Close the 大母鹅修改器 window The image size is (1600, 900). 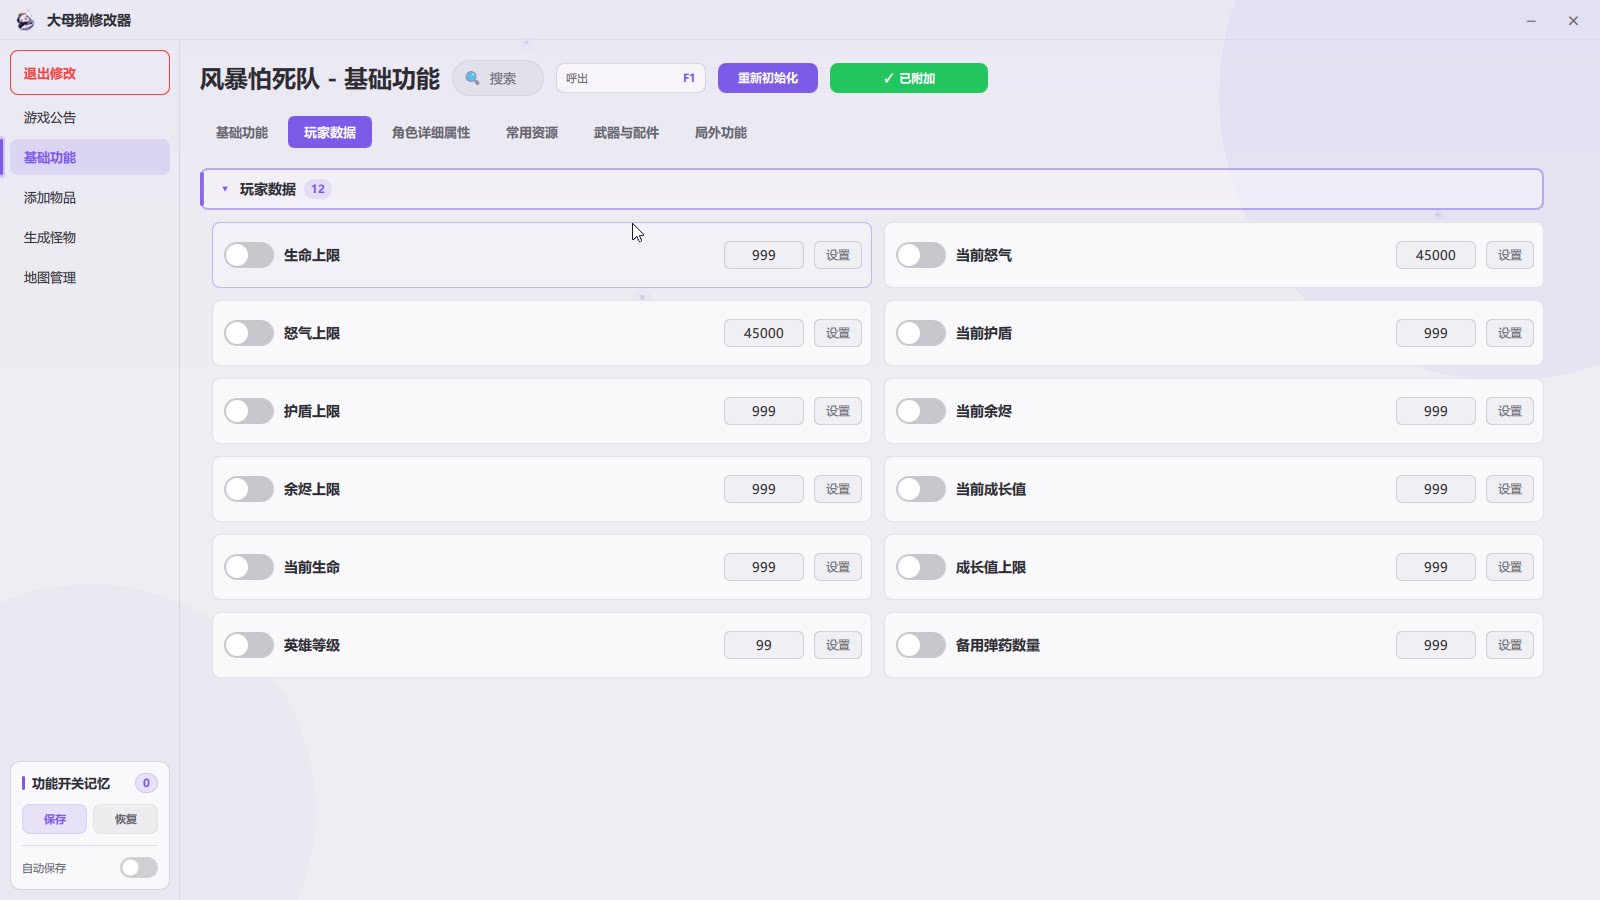tap(1573, 20)
